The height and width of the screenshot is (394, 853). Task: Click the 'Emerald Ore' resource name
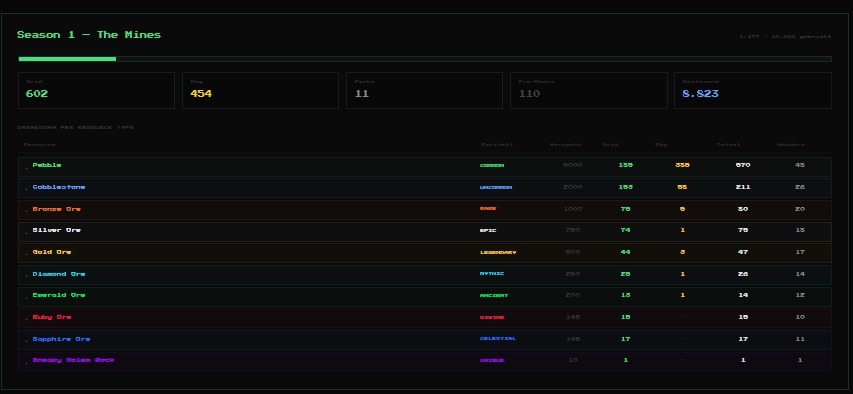coord(59,295)
